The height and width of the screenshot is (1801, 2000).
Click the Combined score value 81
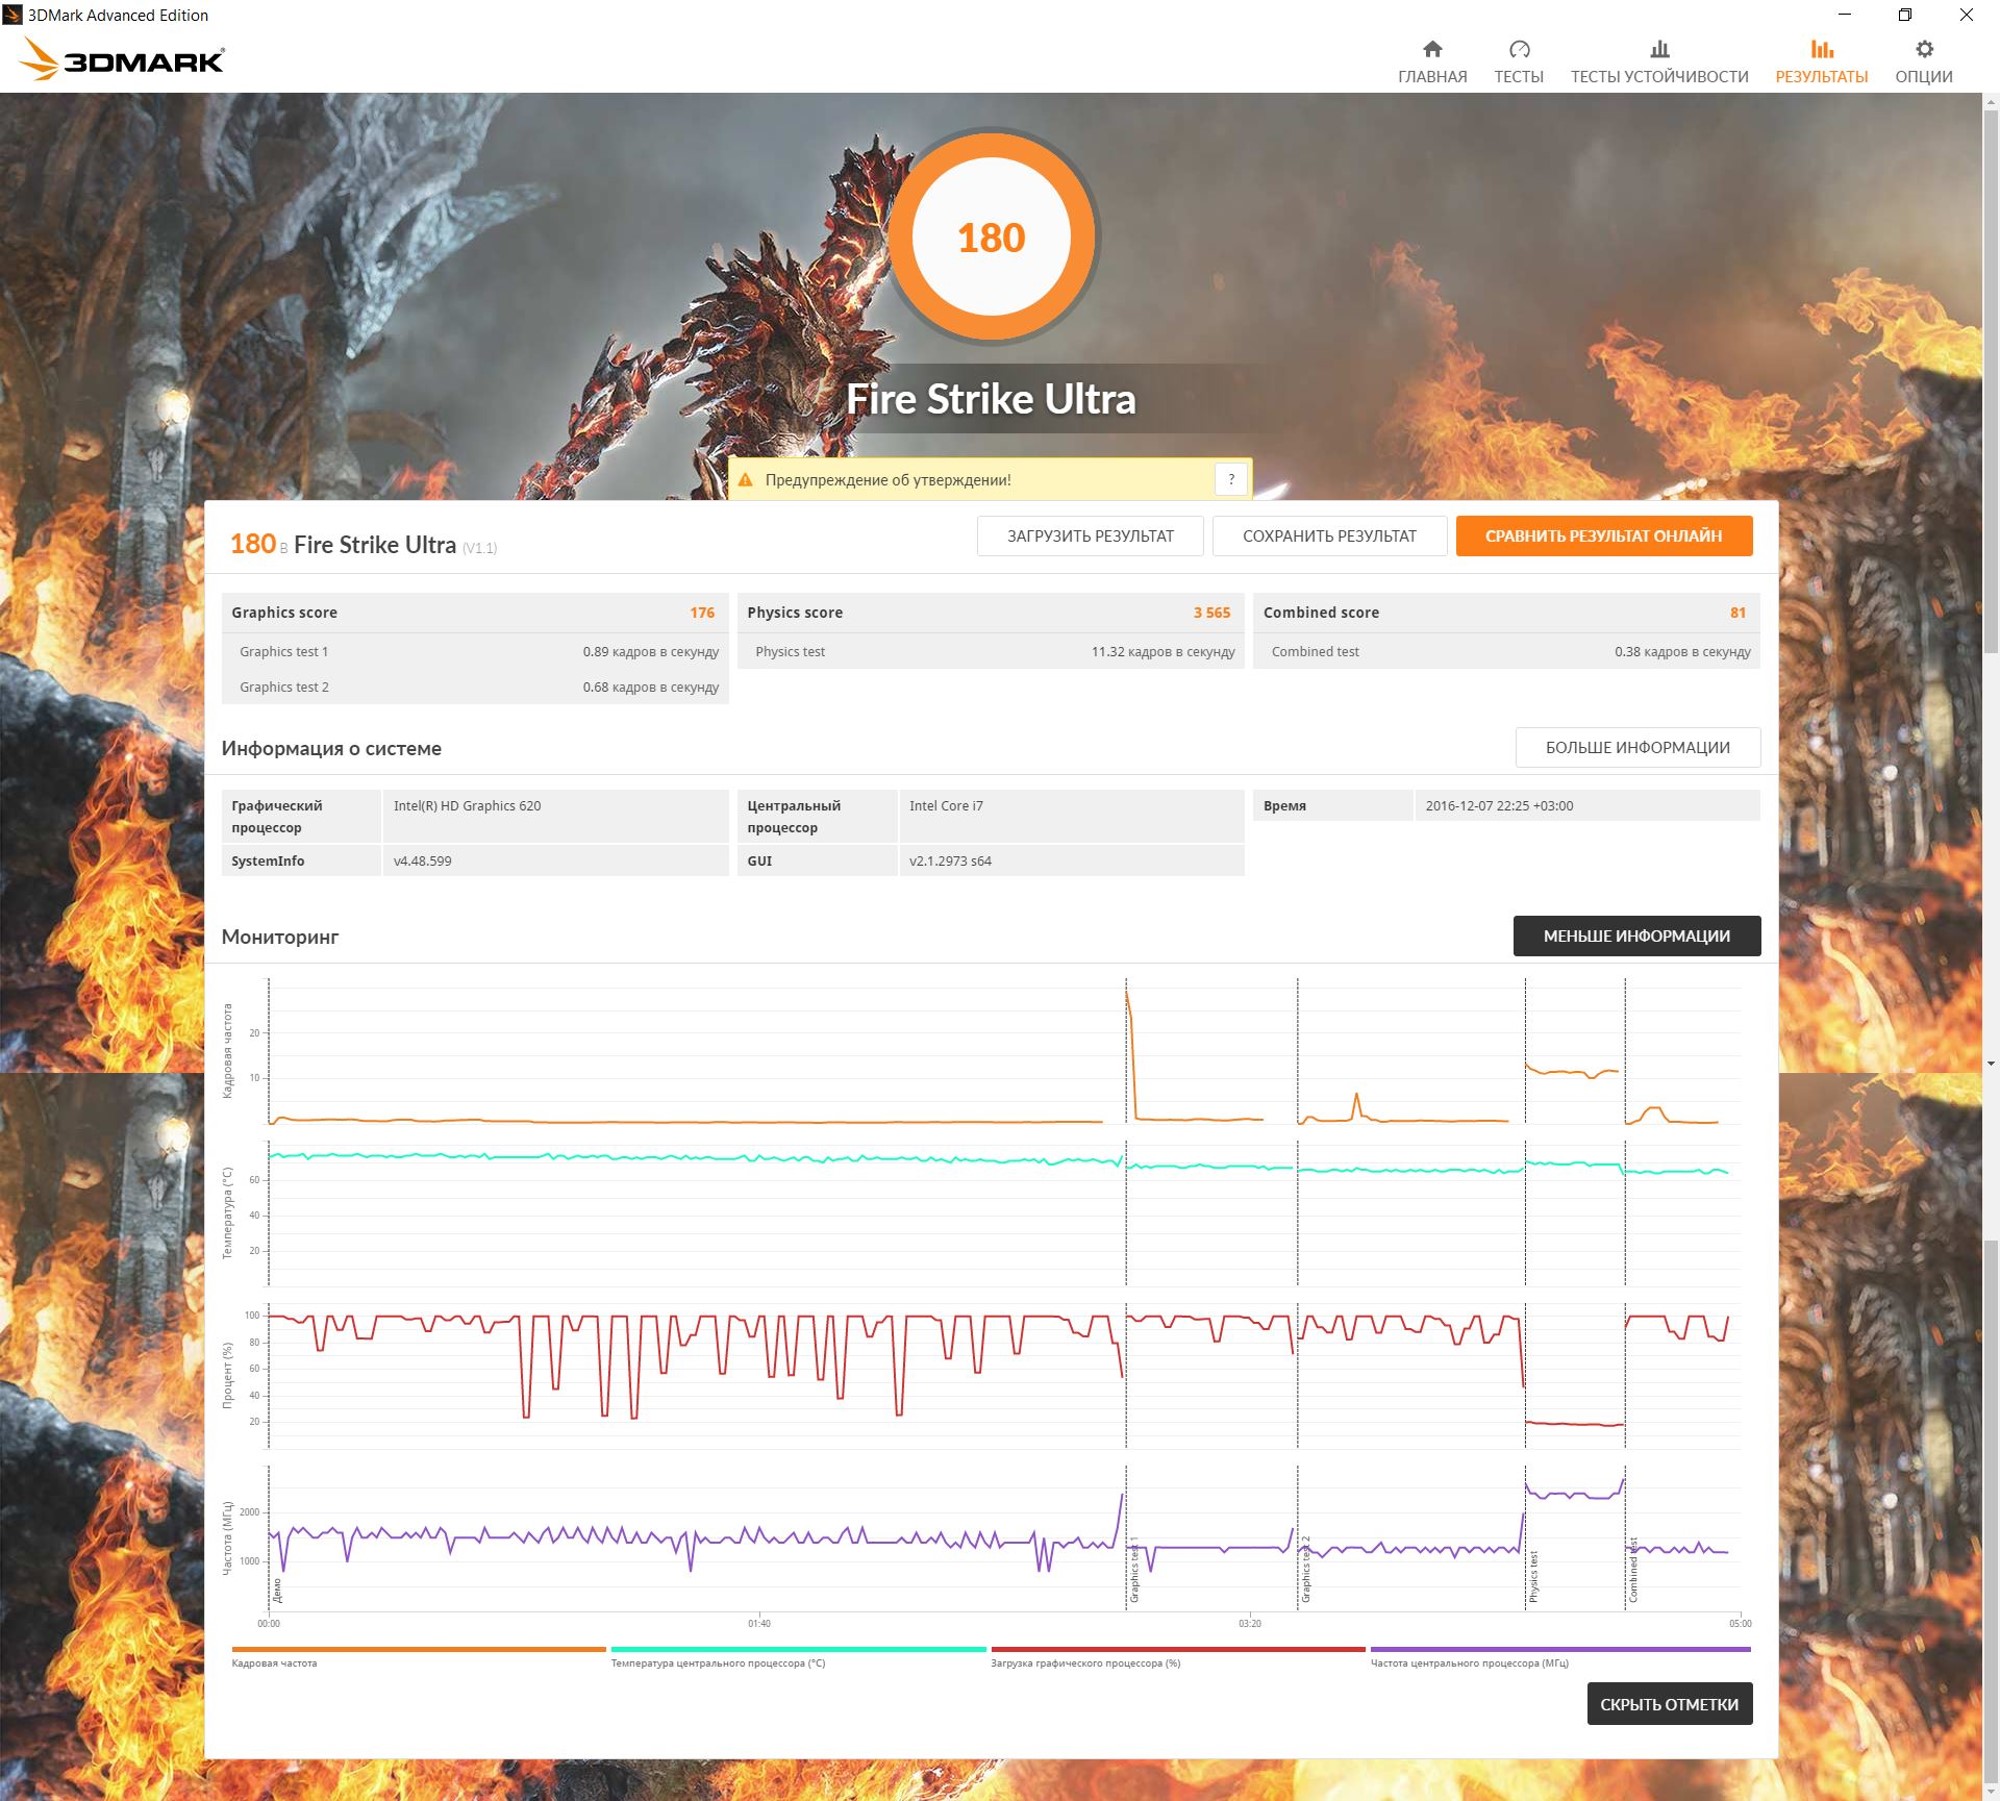[1738, 613]
